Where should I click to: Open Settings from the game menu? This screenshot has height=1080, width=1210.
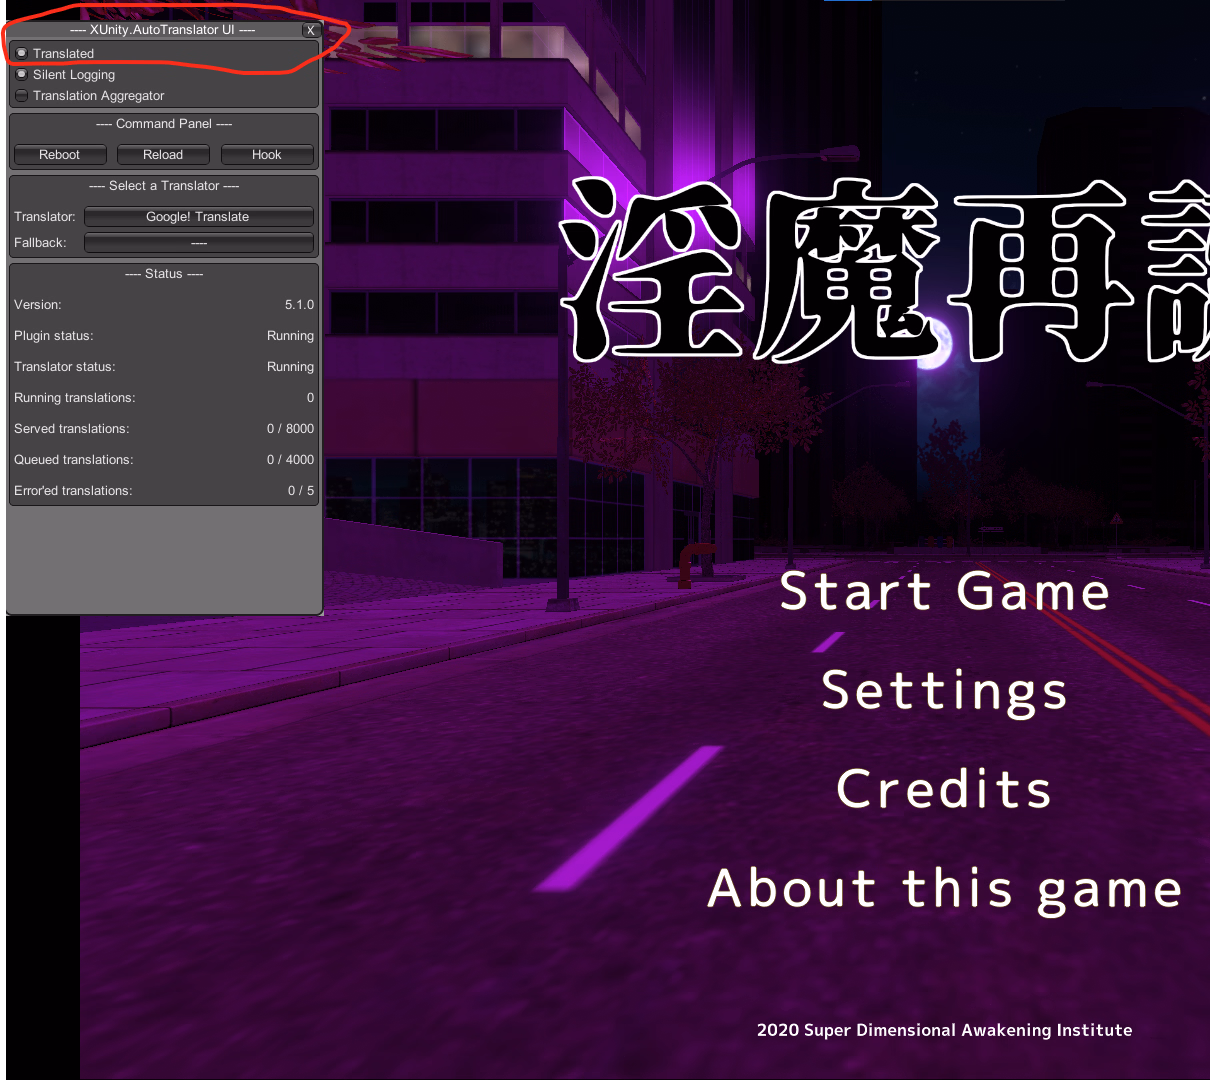pyautogui.click(x=944, y=690)
